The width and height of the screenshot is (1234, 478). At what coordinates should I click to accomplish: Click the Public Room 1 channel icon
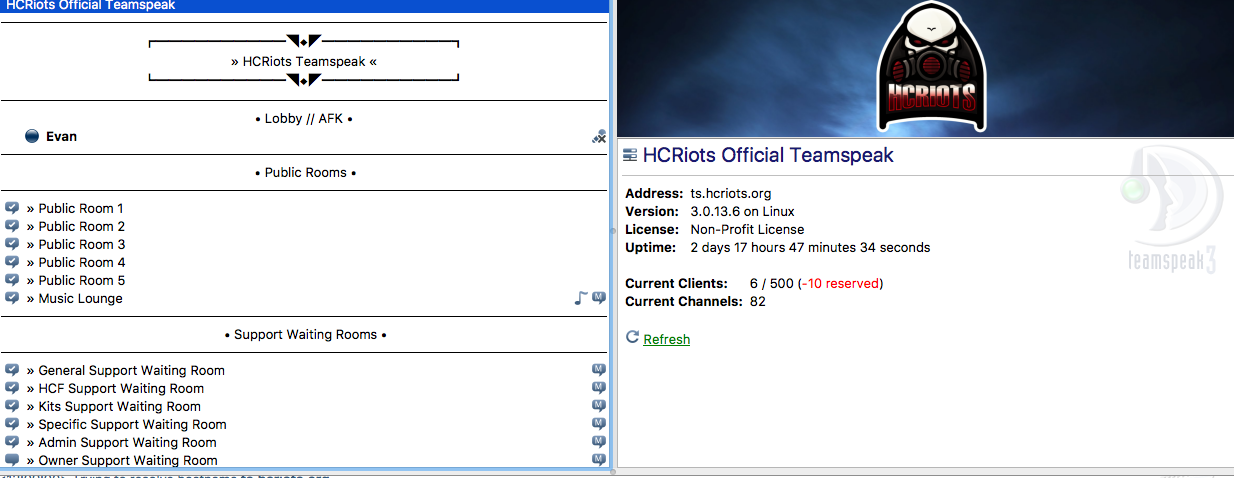[x=12, y=208]
